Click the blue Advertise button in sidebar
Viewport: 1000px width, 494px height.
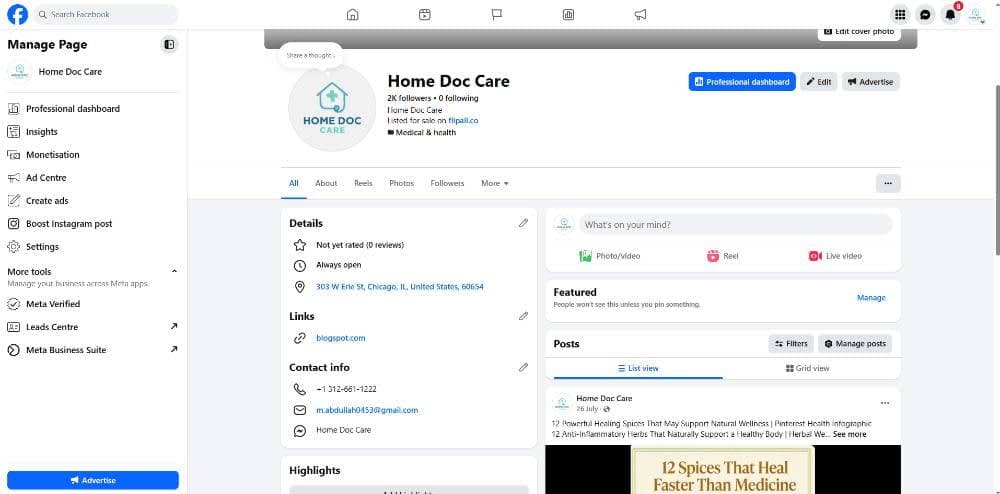point(93,480)
